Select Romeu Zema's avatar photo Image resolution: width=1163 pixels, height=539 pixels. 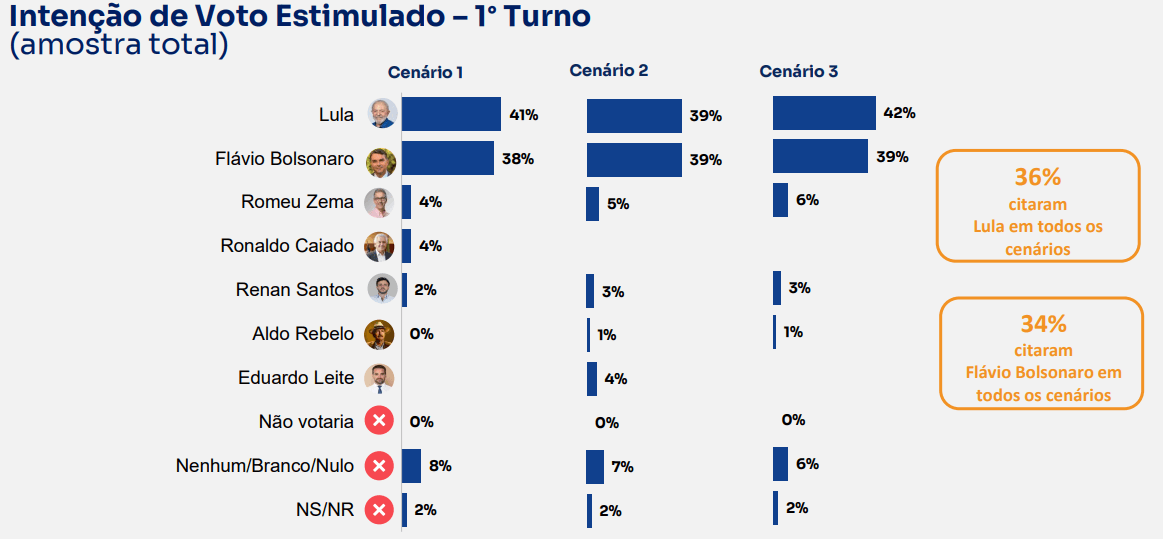point(379,202)
